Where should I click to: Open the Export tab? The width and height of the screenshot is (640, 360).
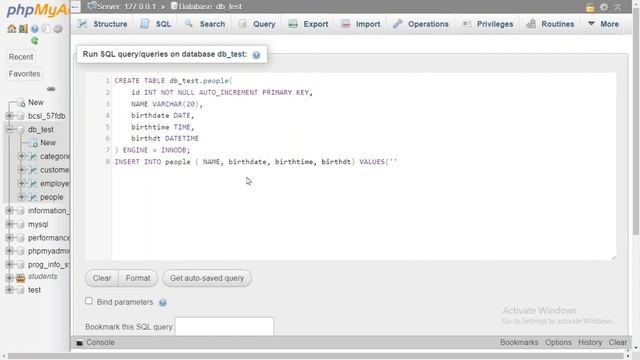tap(308, 24)
